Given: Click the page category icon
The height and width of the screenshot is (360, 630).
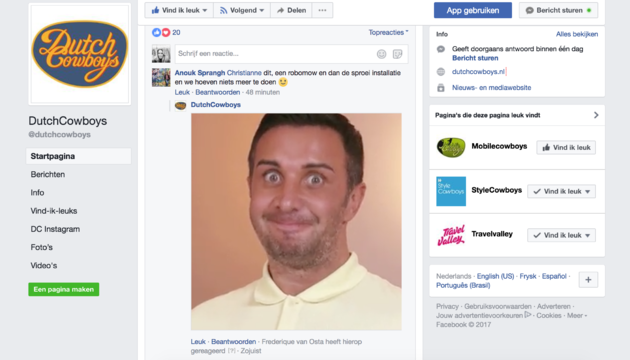Looking at the screenshot, I should click(441, 88).
